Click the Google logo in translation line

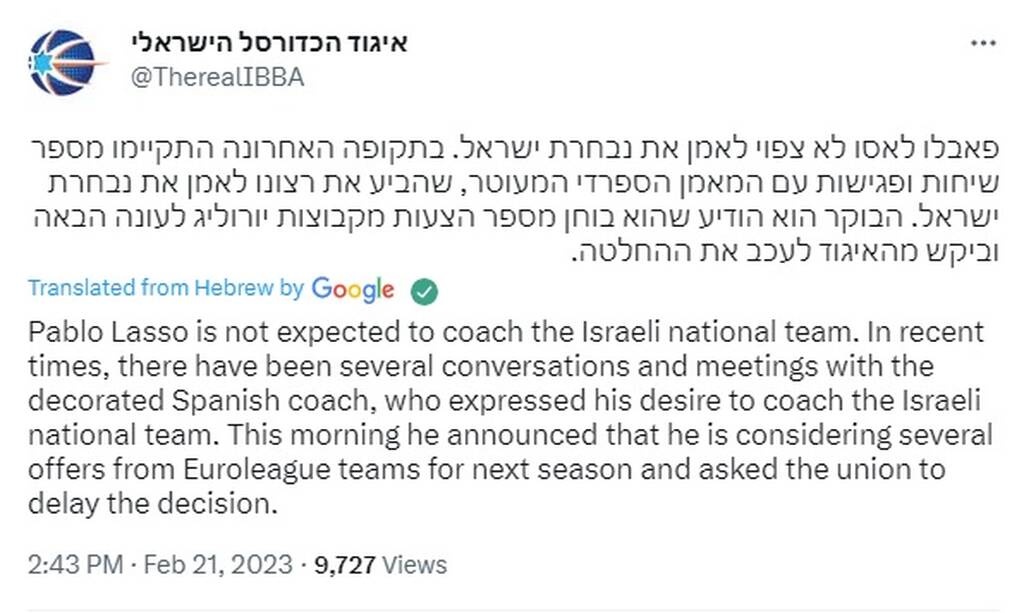[x=352, y=290]
